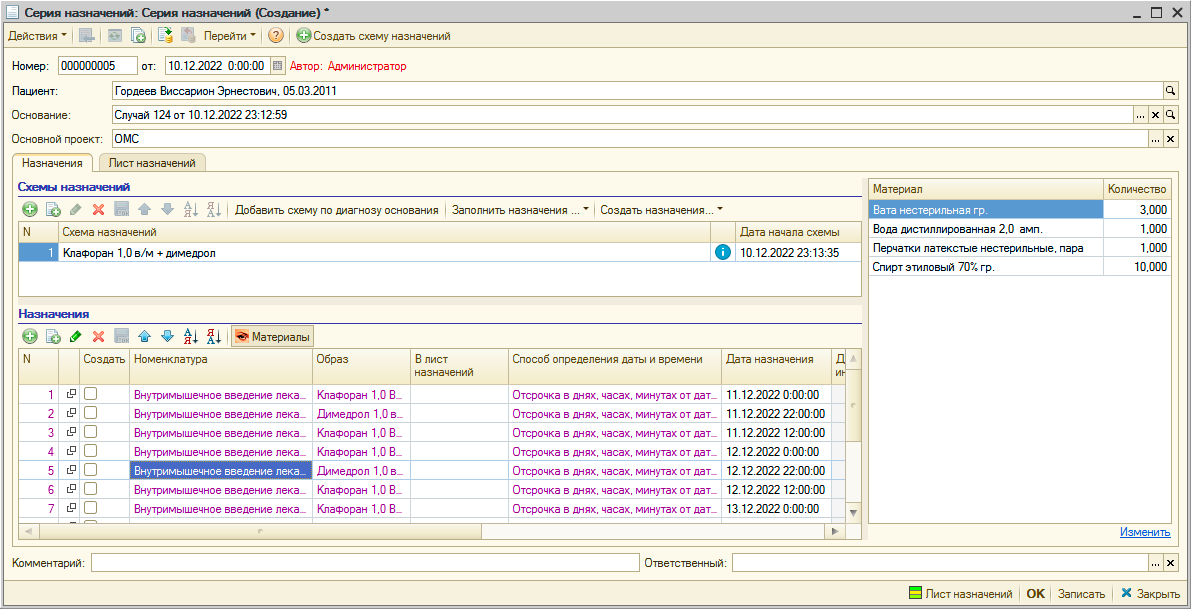Image resolution: width=1191 pixels, height=609 pixels.
Task: Click into the Комментарий input field
Action: click(364, 563)
